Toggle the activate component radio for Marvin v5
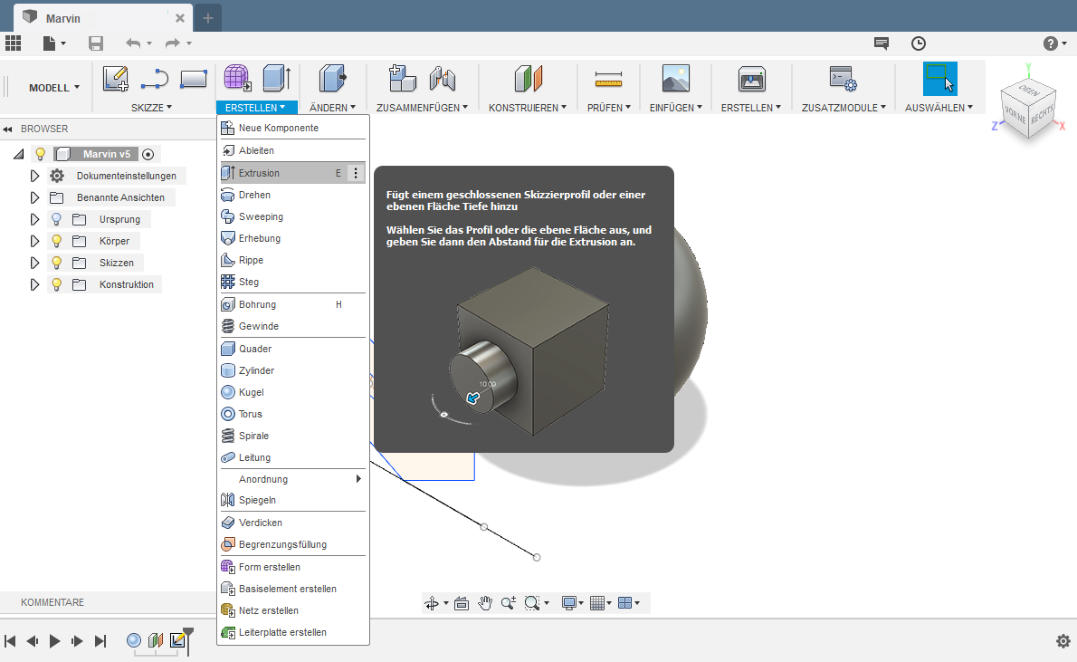 (148, 155)
